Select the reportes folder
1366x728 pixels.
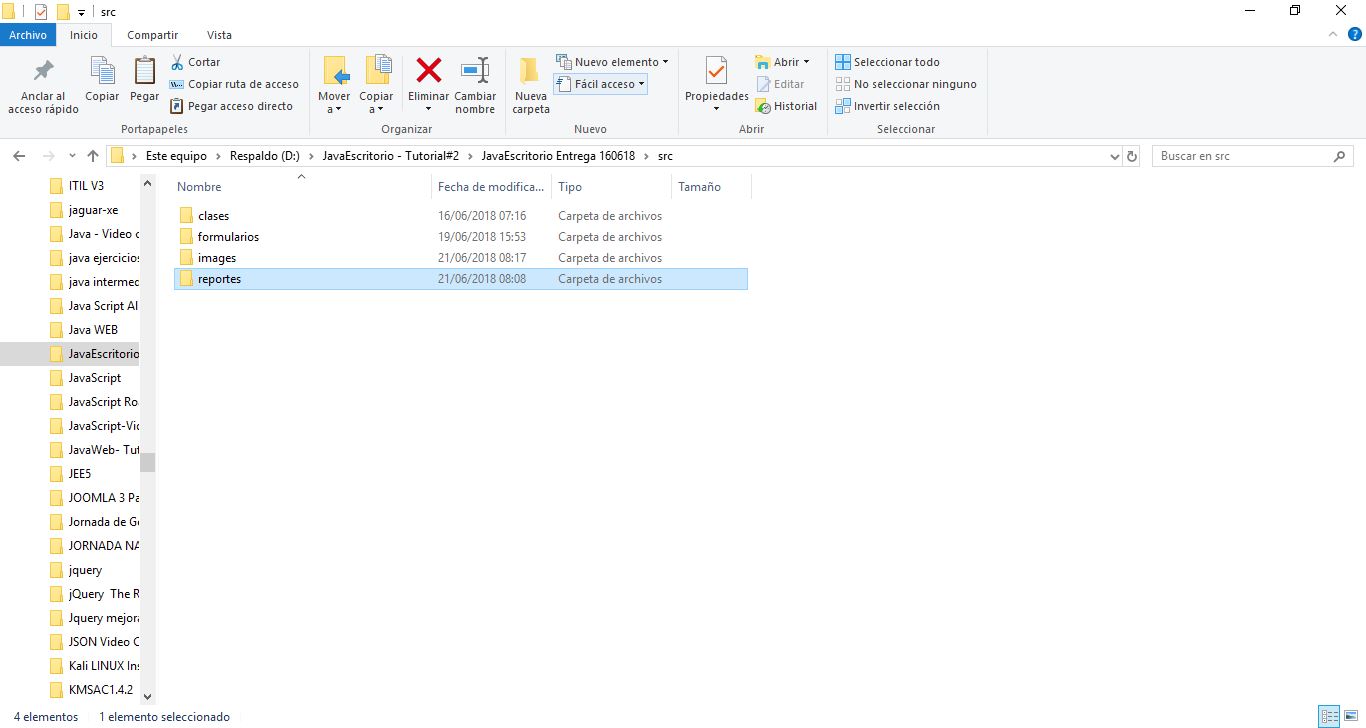(461, 279)
